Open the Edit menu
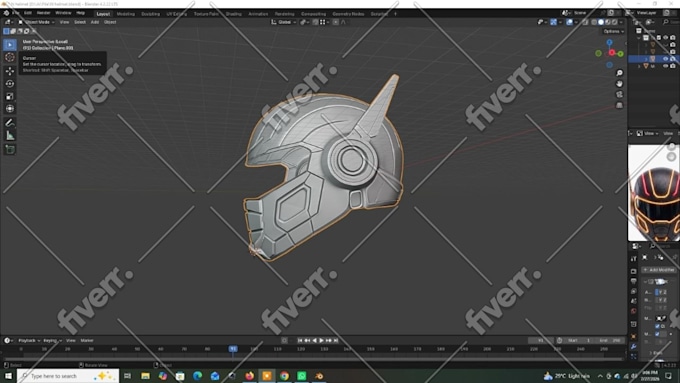The height and width of the screenshot is (383, 680). (x=28, y=13)
